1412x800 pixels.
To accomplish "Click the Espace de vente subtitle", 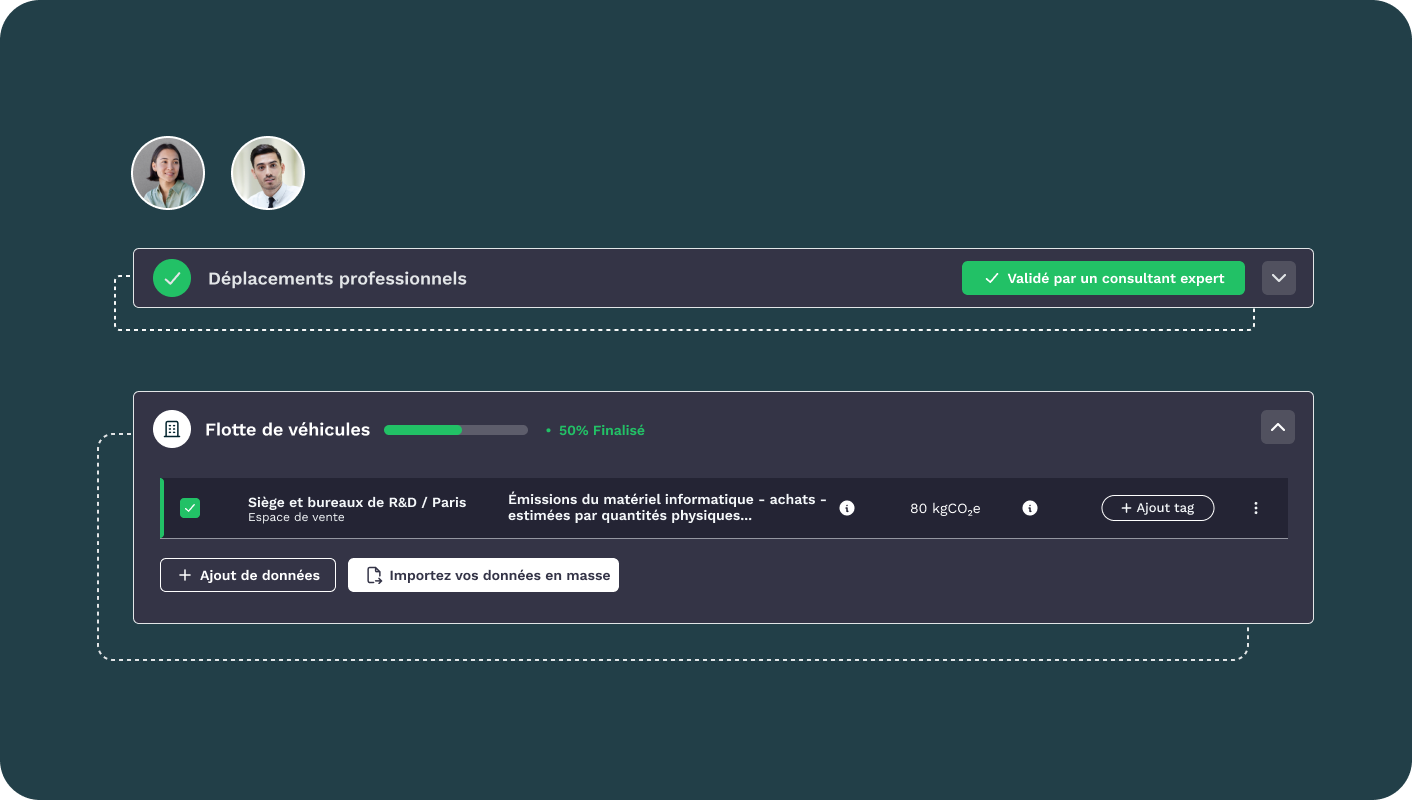I will point(296,517).
